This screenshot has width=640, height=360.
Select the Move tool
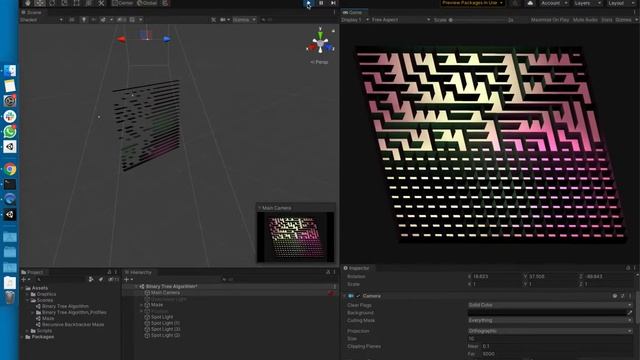tap(40, 3)
